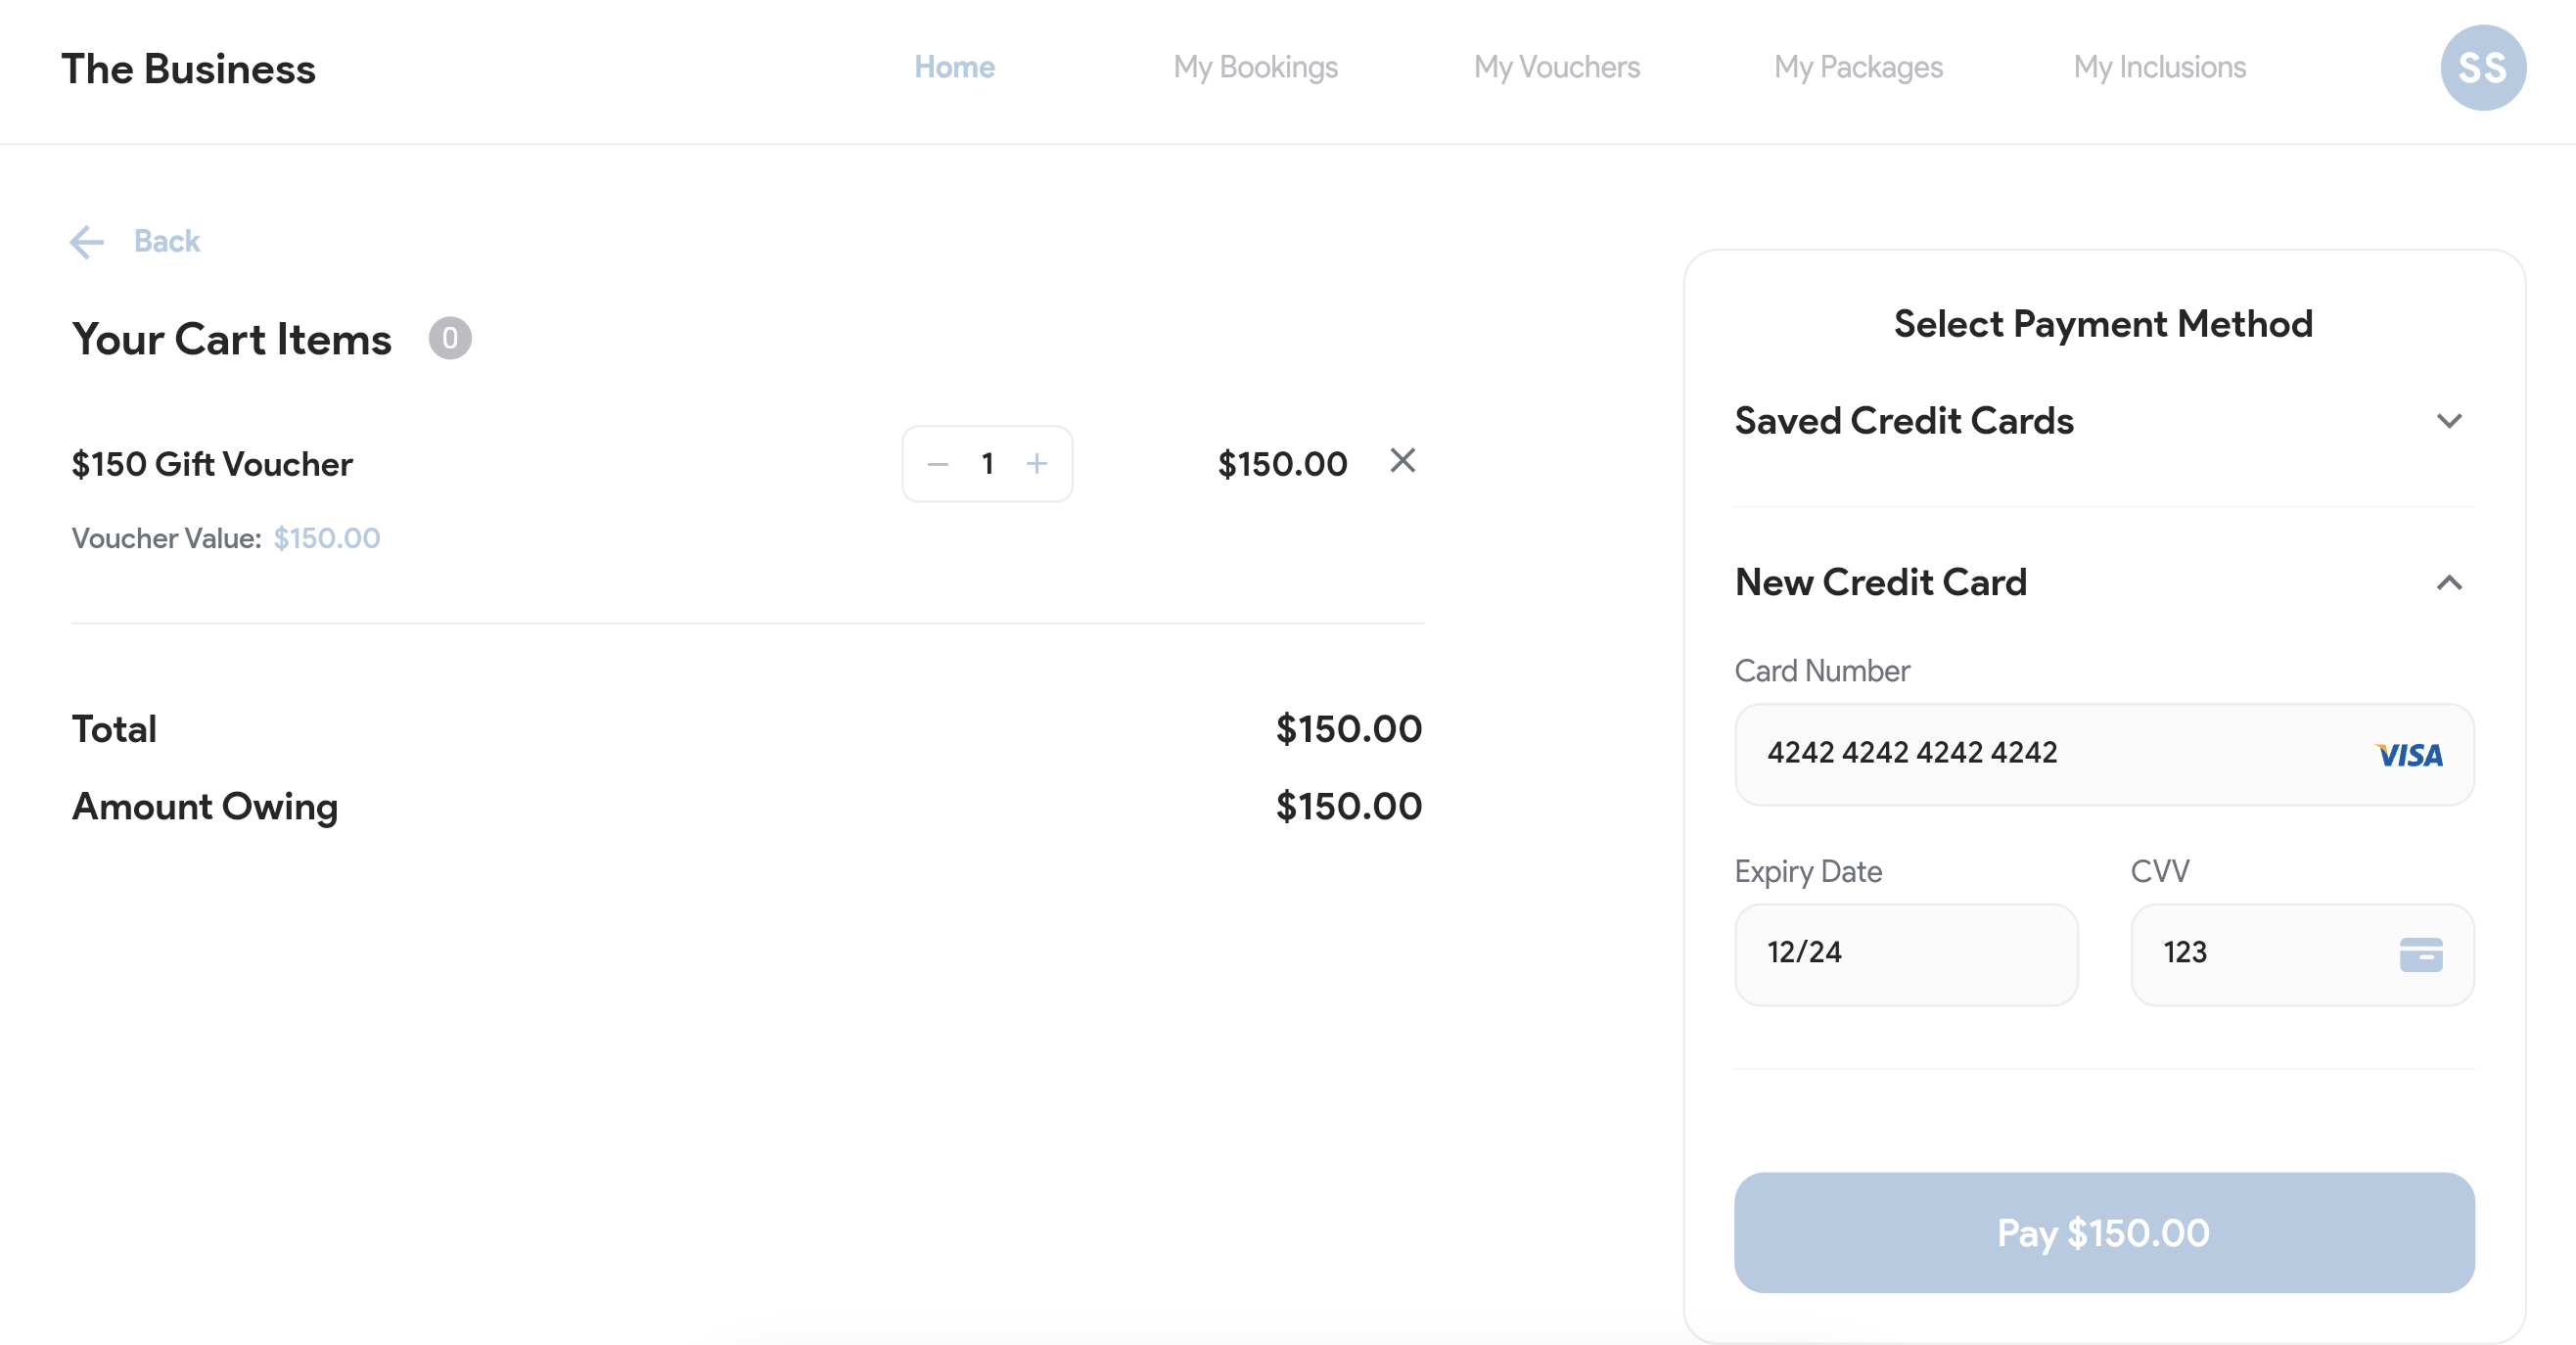Click the Pay $150.00 button
This screenshot has width=2576, height=1345.
(x=2104, y=1233)
